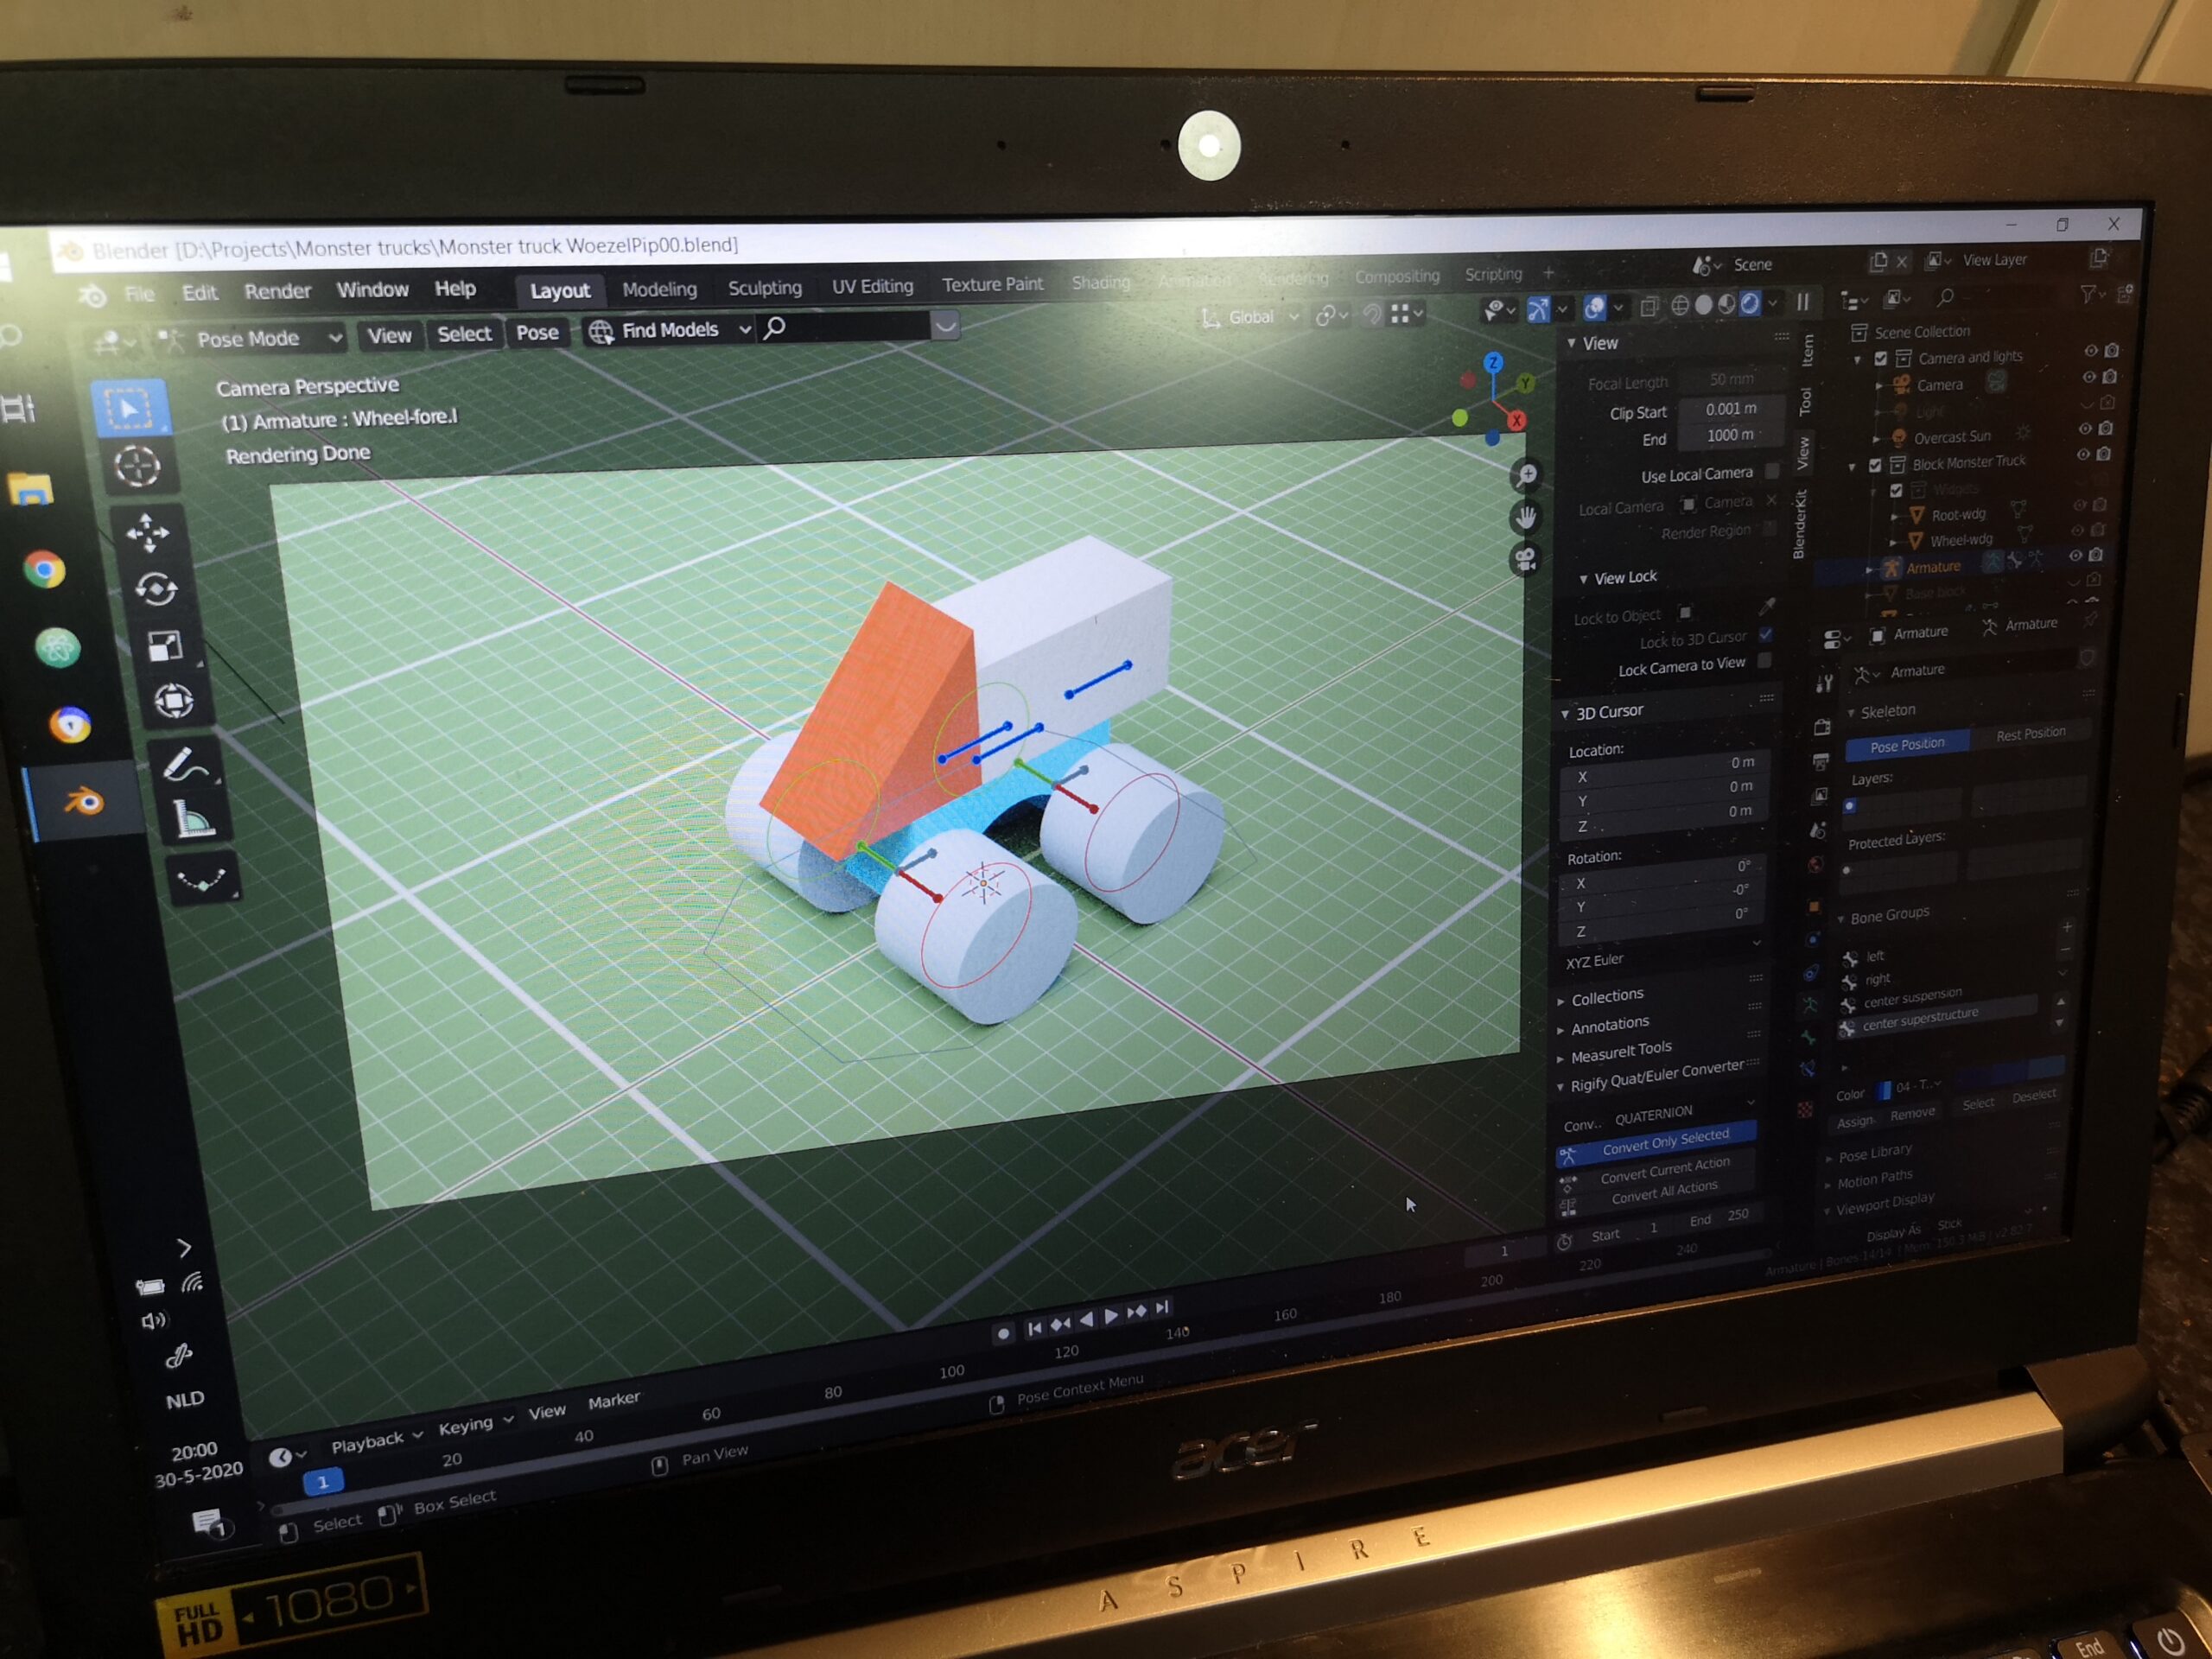Click the 3D Cursor tool icon
The width and height of the screenshot is (2212, 1659).
(137, 466)
